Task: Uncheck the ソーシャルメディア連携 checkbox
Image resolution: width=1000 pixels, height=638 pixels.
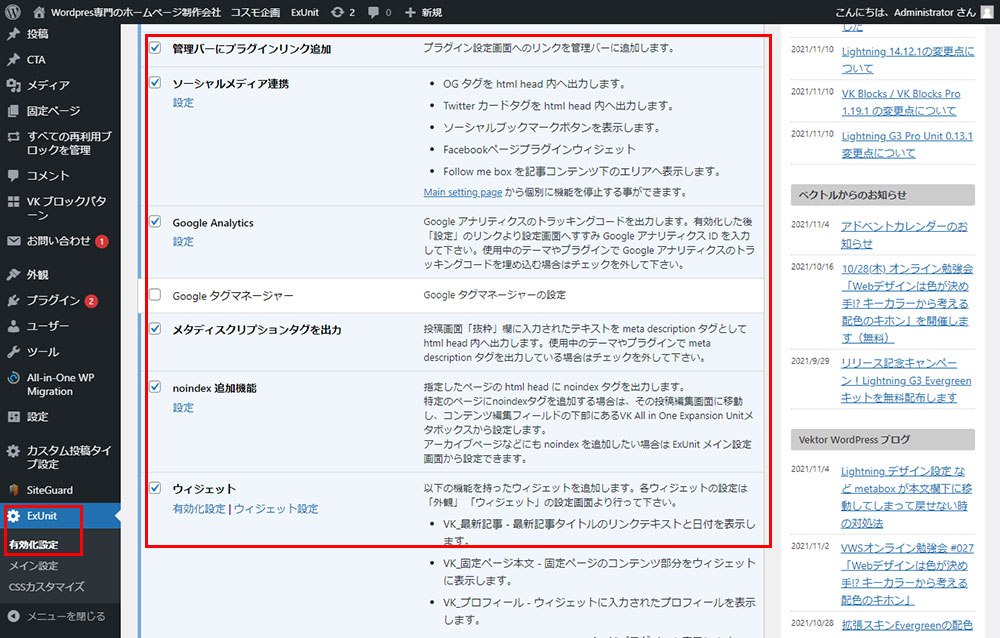Action: pyautogui.click(x=154, y=83)
